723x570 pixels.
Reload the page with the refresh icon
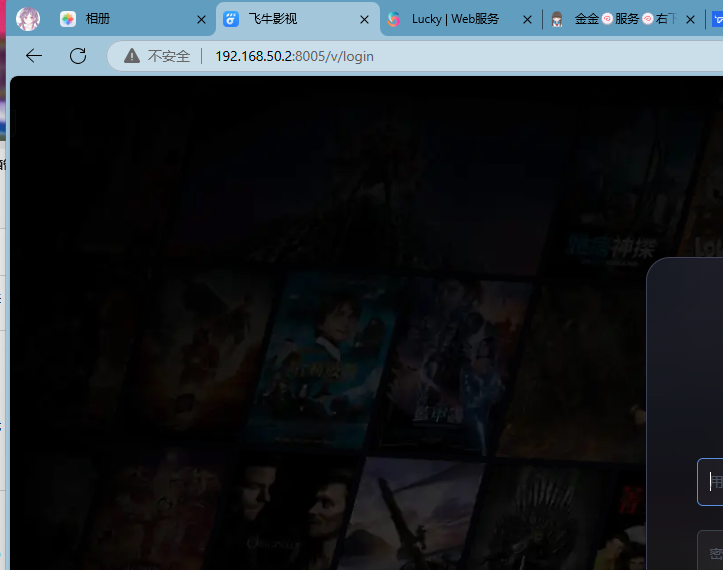tap(78, 56)
